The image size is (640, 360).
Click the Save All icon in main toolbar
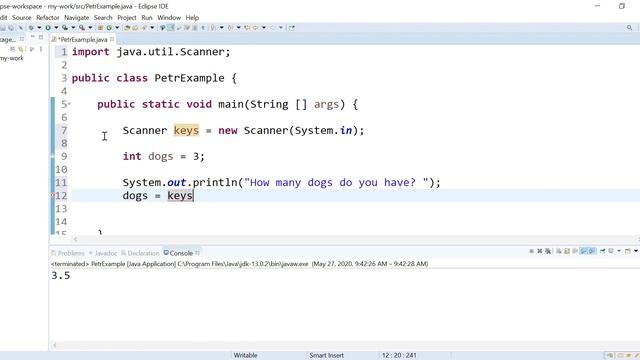click(11, 28)
